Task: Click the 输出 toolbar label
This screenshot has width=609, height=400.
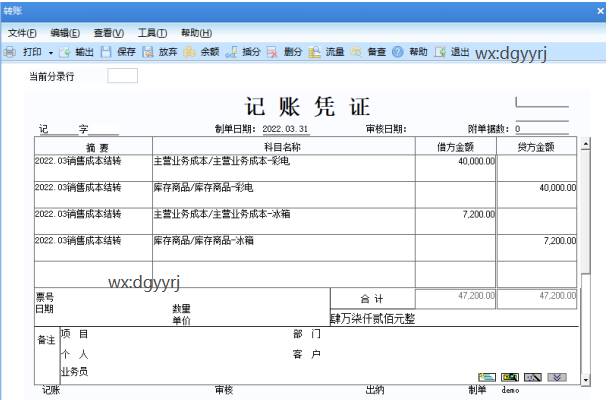Action: pyautogui.click(x=84, y=52)
